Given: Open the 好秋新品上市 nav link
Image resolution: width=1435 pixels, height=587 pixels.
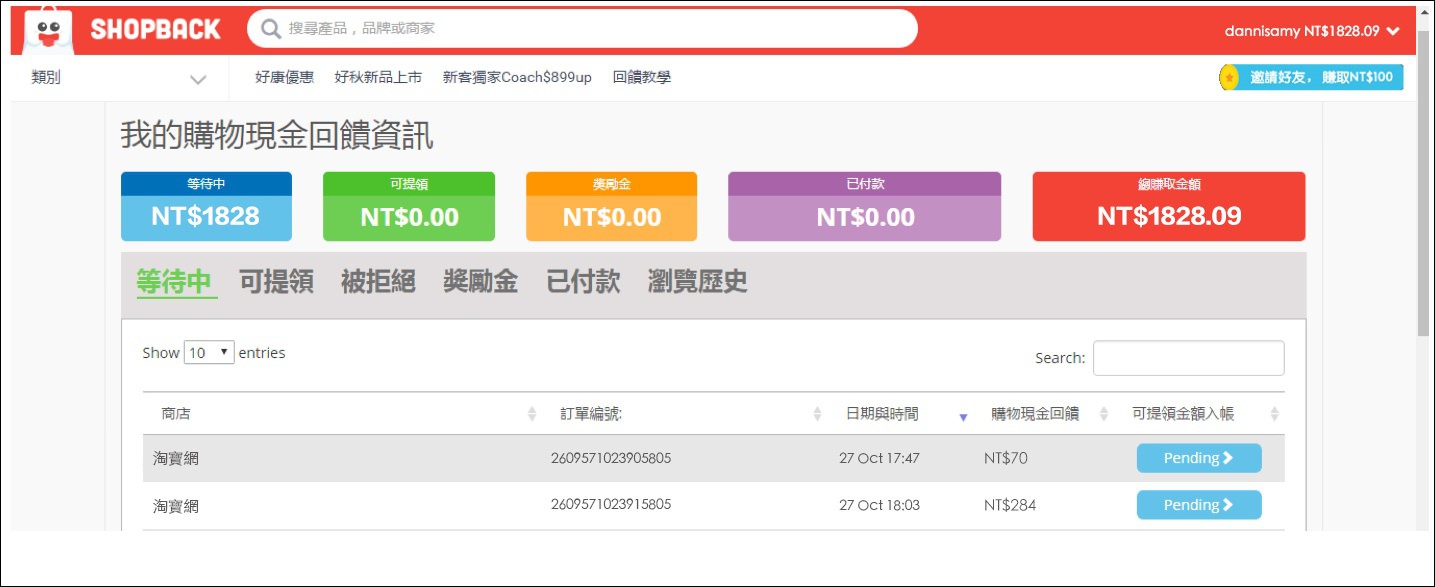Looking at the screenshot, I should click(378, 77).
